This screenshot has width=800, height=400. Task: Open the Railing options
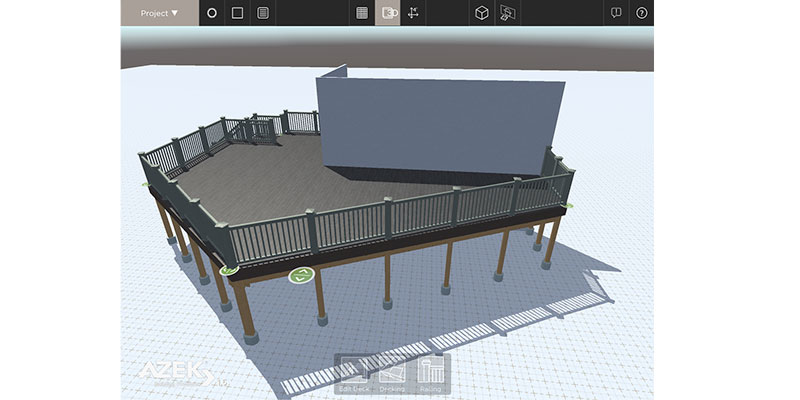[430, 373]
